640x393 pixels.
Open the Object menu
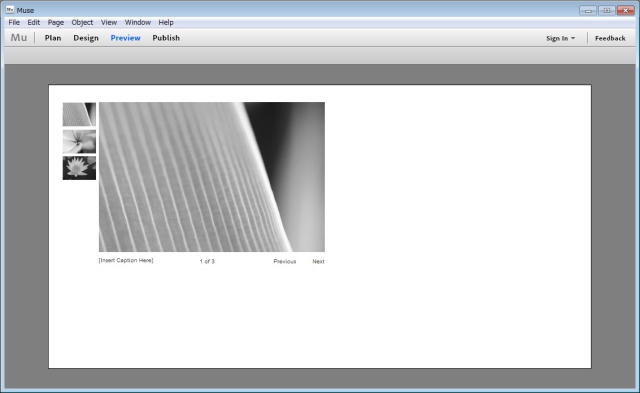82,22
